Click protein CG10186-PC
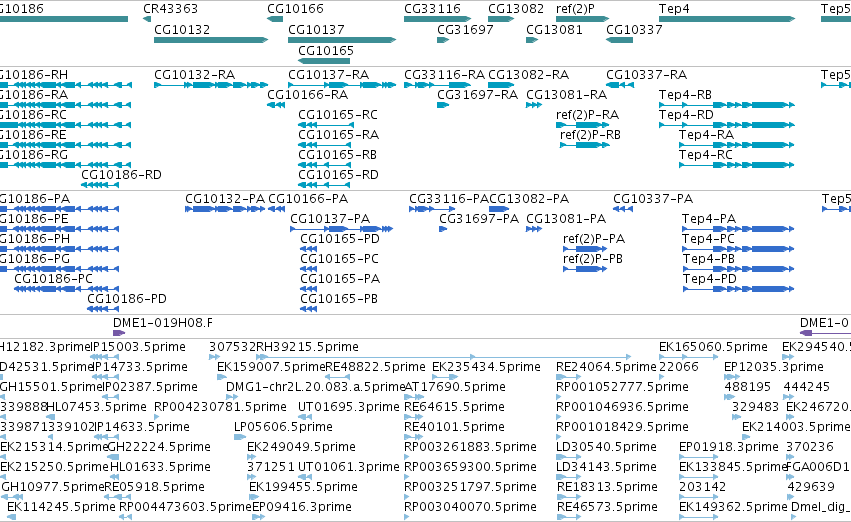851x522 pixels. coord(66,289)
